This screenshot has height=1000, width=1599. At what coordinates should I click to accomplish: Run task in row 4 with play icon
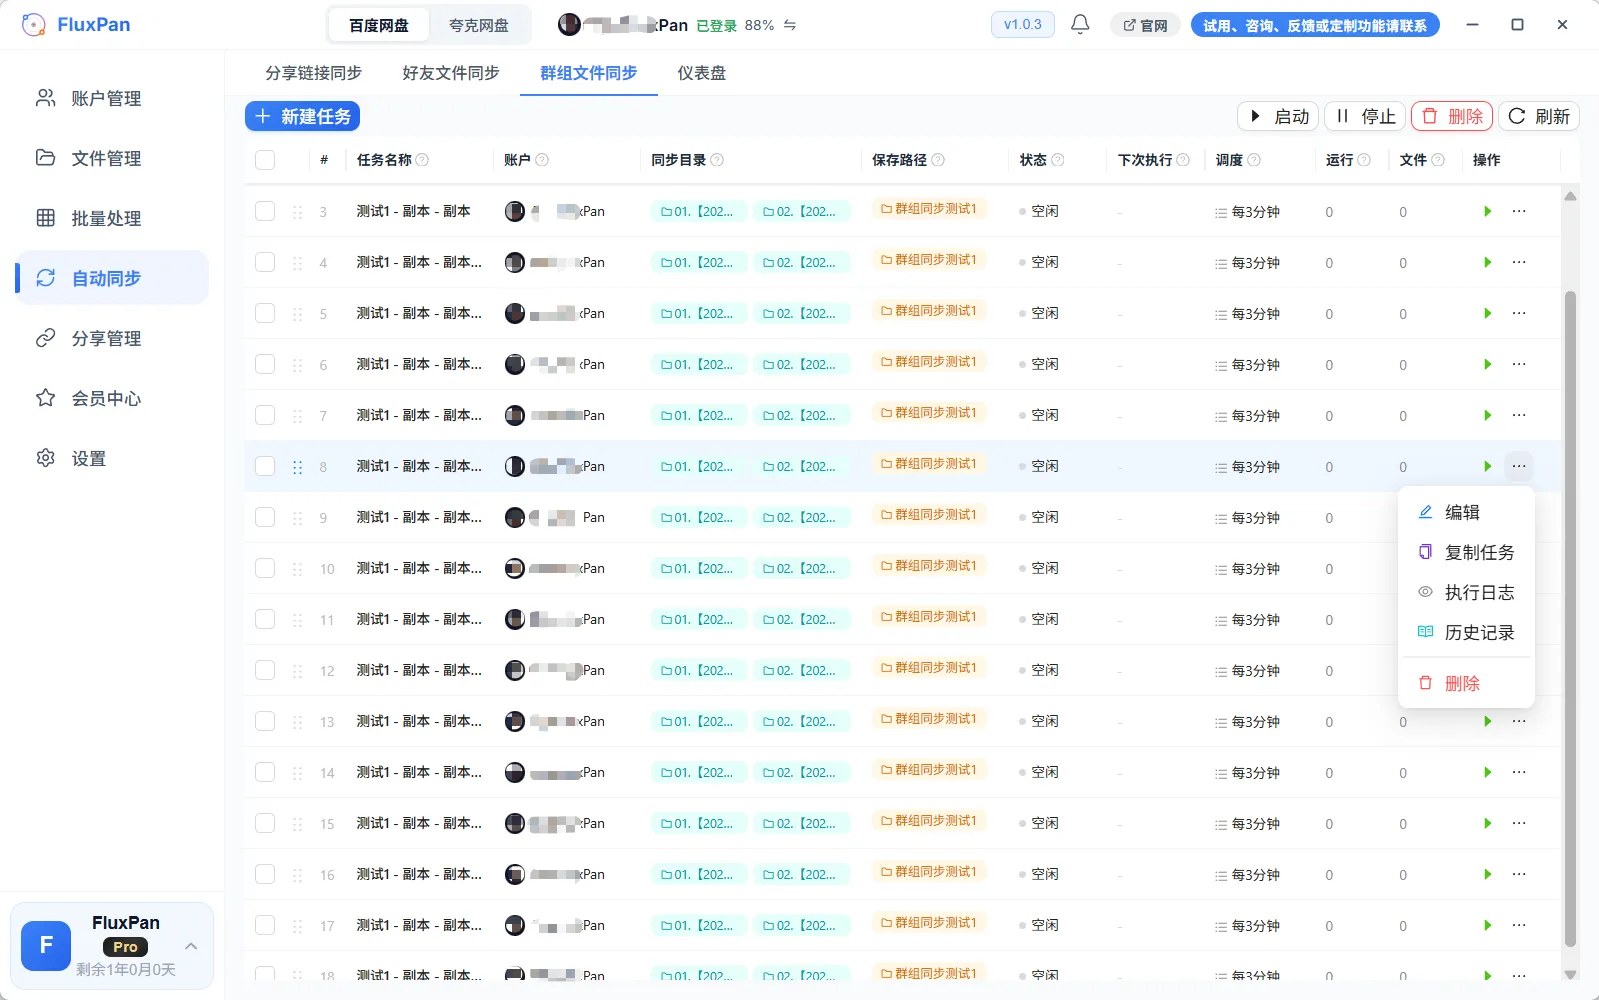[1487, 262]
